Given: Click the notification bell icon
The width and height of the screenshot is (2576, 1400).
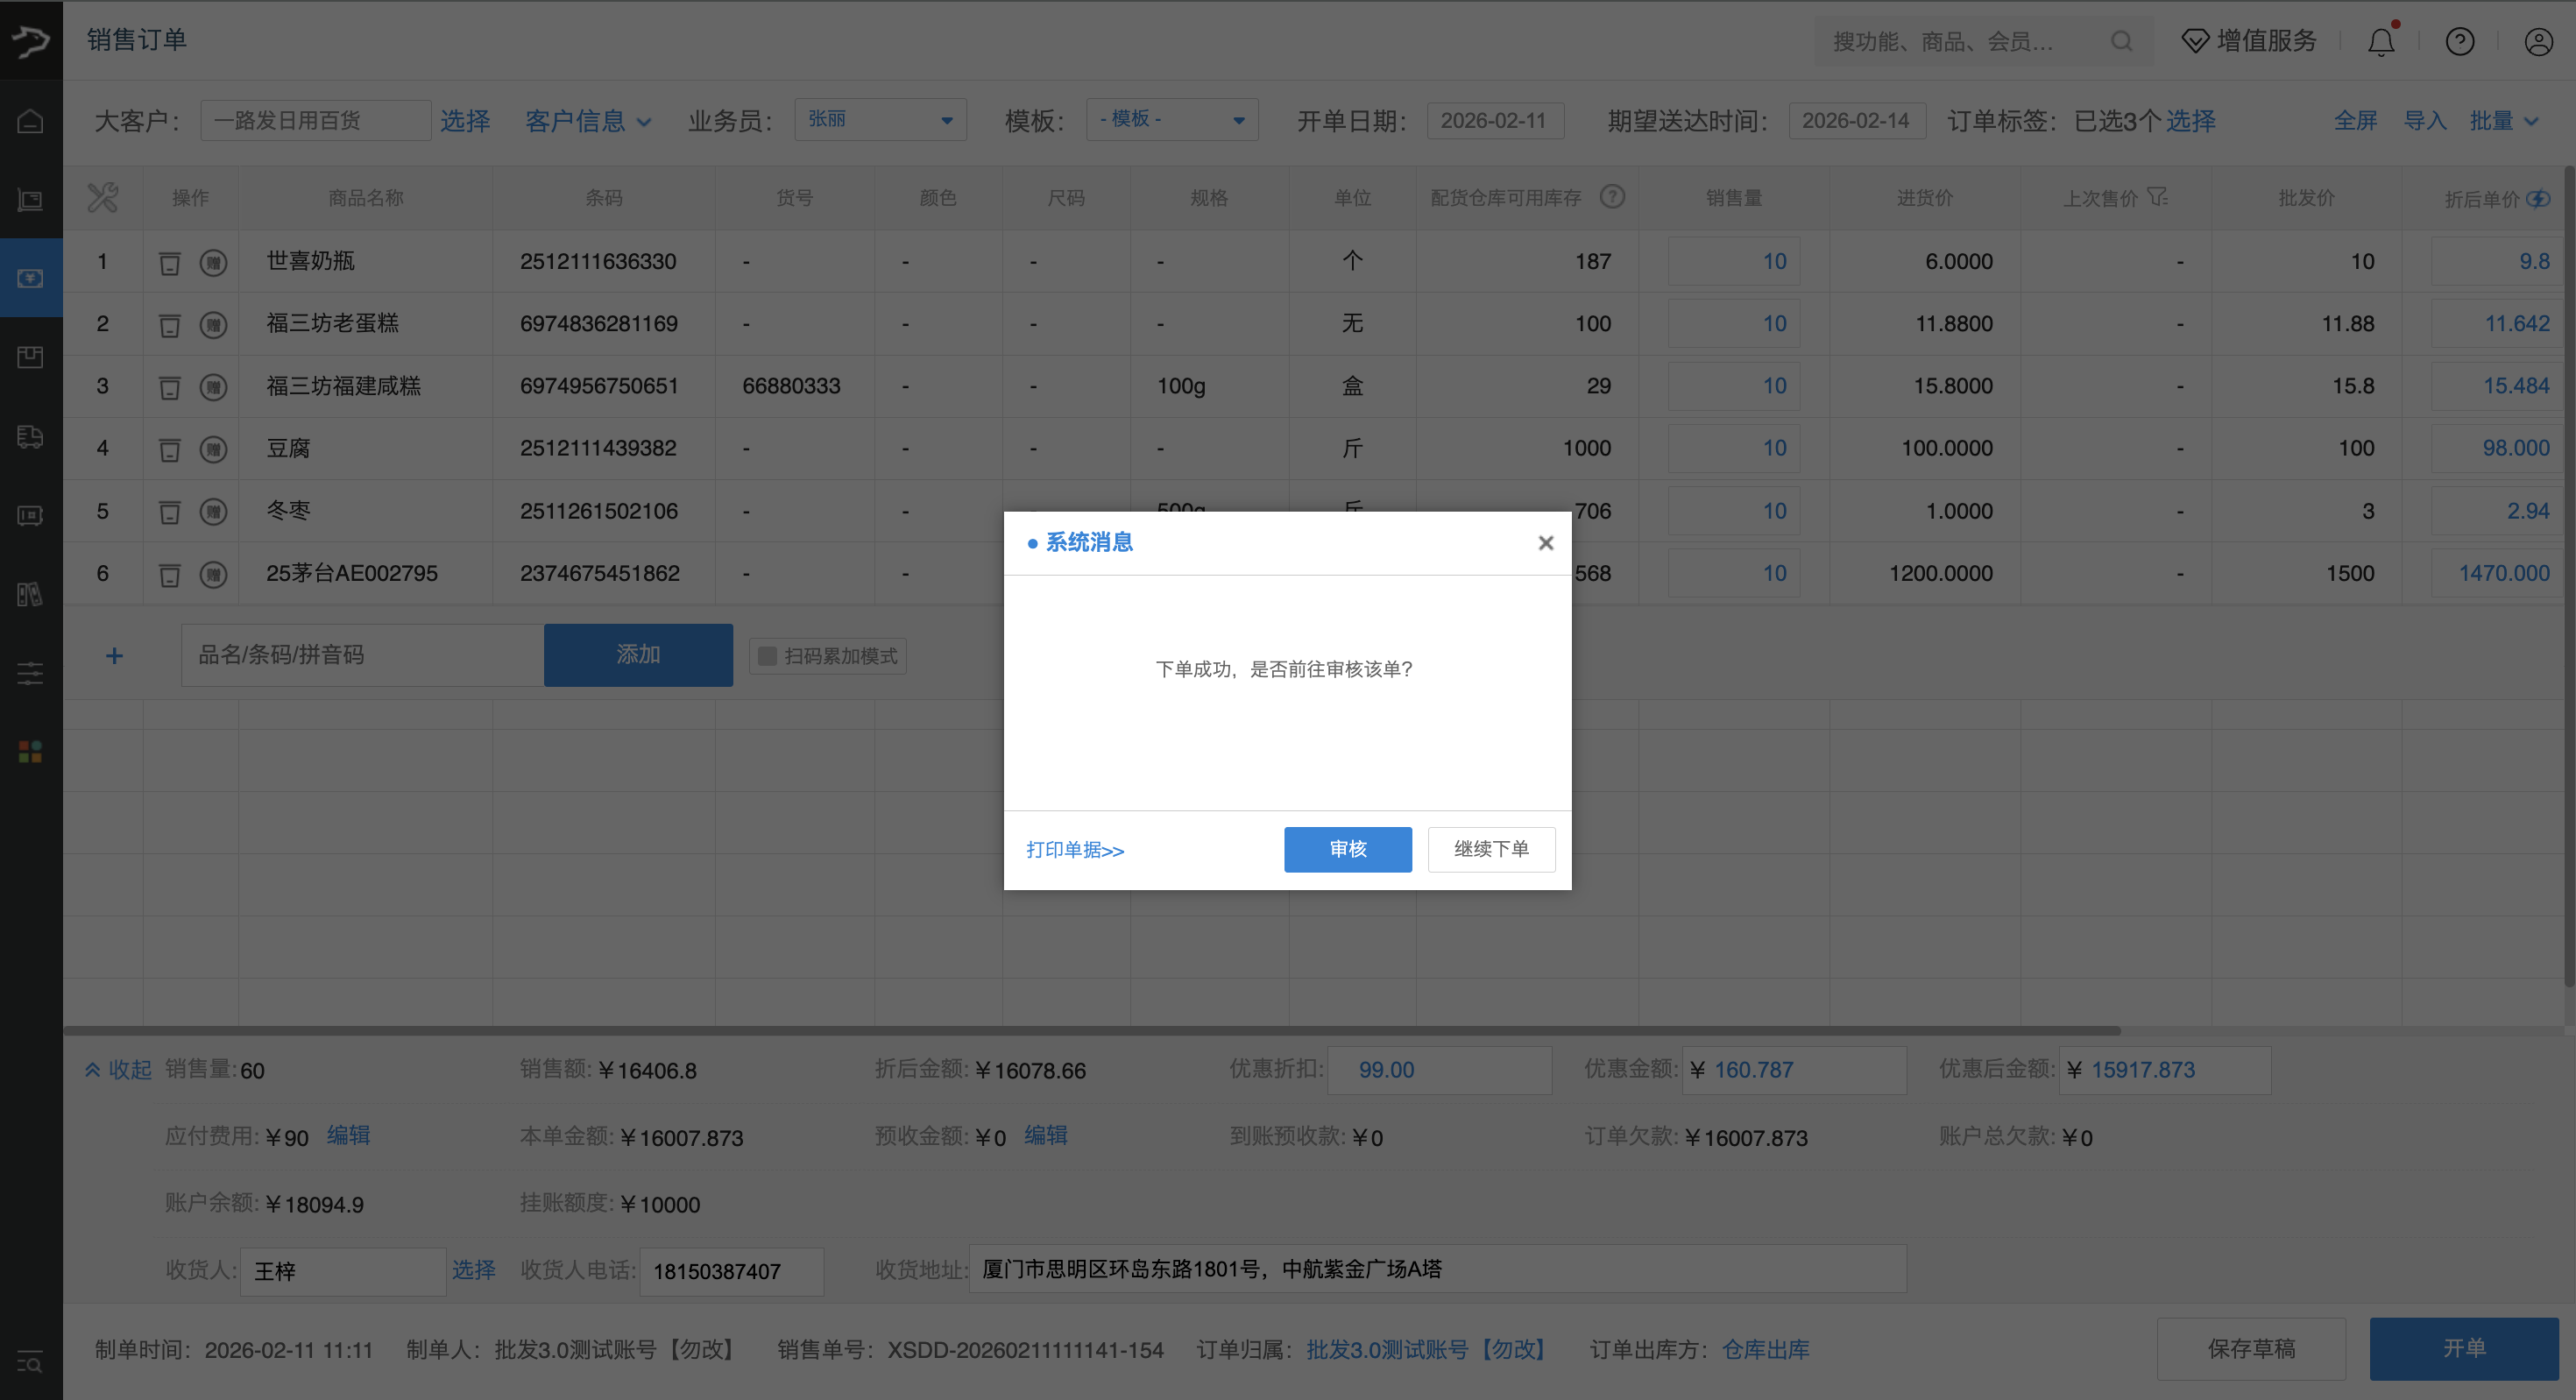Looking at the screenshot, I should tap(2380, 41).
